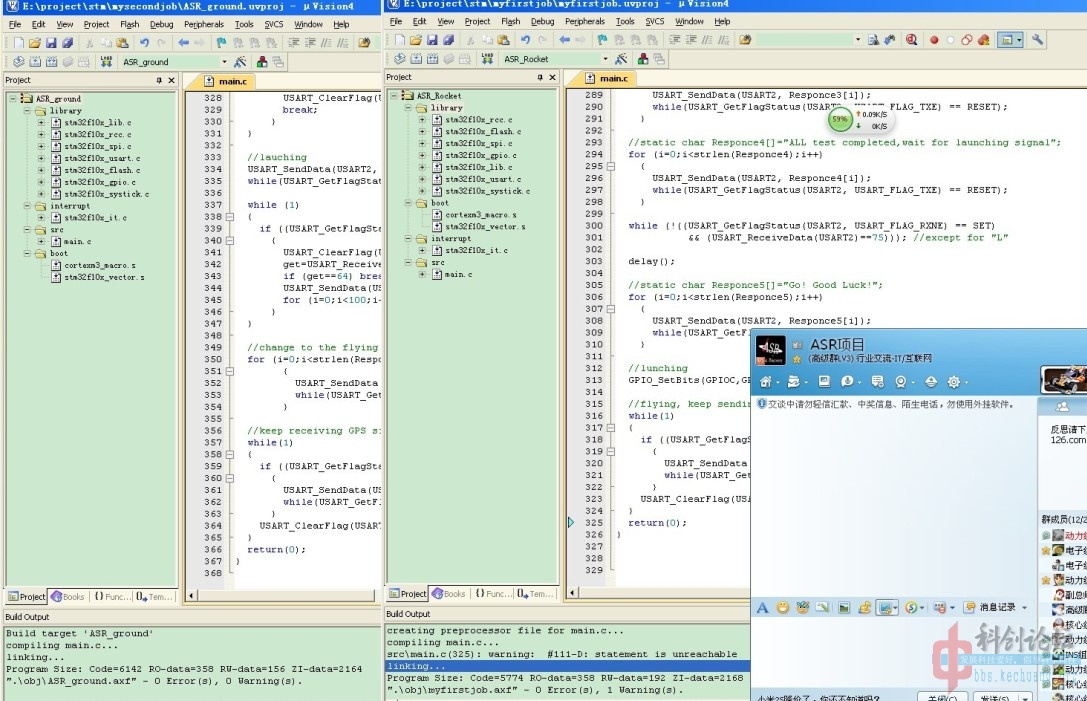The width and height of the screenshot is (1087, 701).
Task: Indent the selection in the myfirstjob window toolbar
Action: coord(674,40)
